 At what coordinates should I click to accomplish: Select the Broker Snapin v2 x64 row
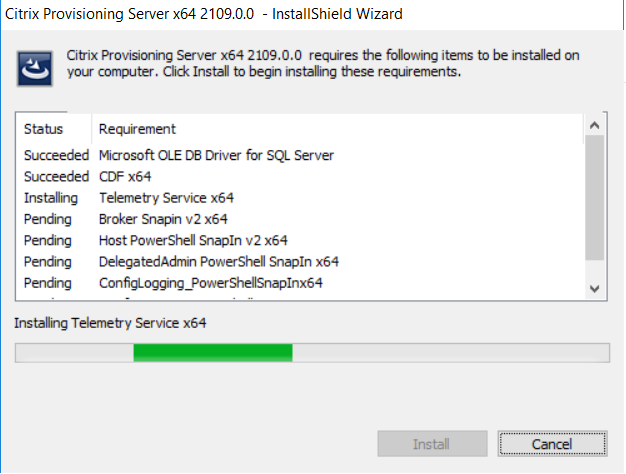coord(299,219)
